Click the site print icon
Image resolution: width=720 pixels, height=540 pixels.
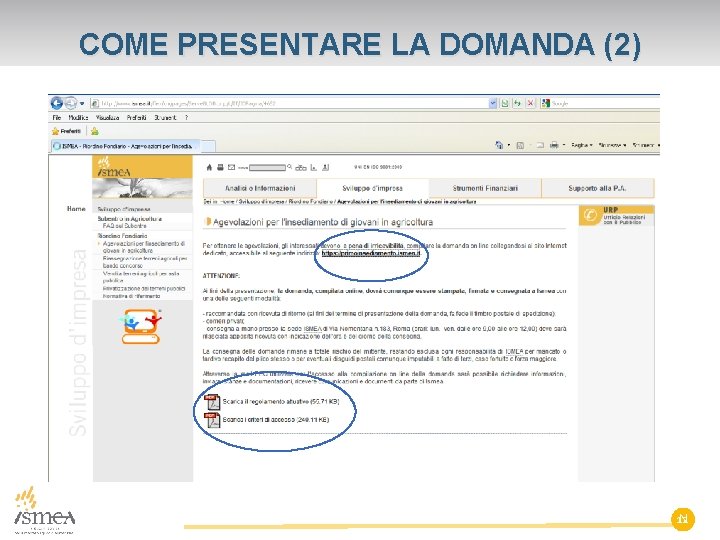pos(220,167)
